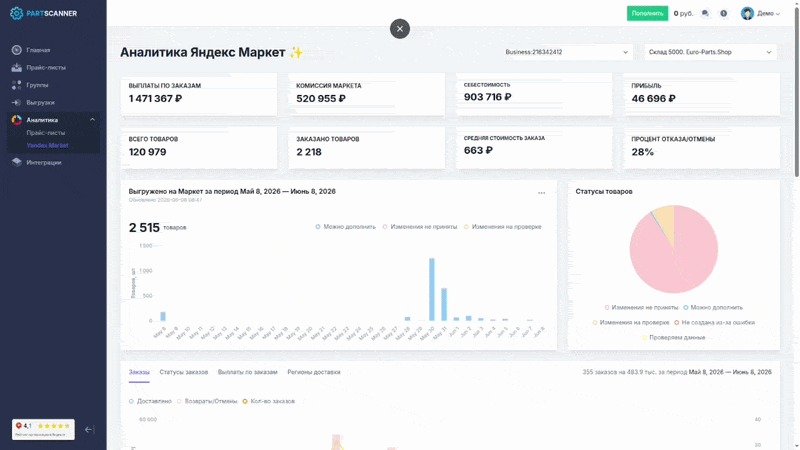Open the Главная menu label
800x450 pixels.
coord(38,50)
